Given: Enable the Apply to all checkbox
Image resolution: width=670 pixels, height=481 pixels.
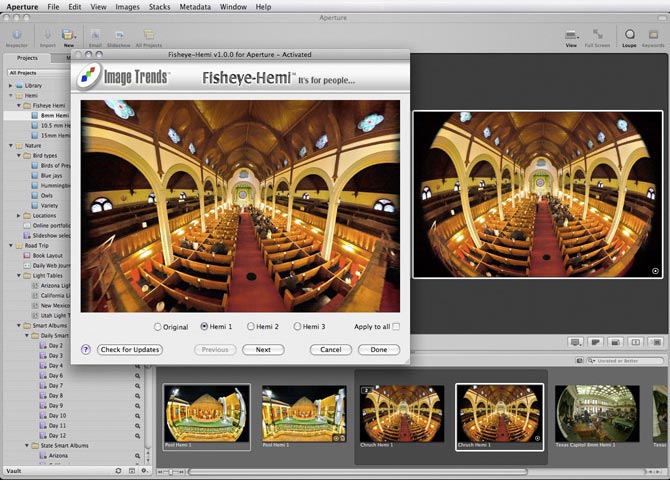Looking at the screenshot, I should [396, 327].
